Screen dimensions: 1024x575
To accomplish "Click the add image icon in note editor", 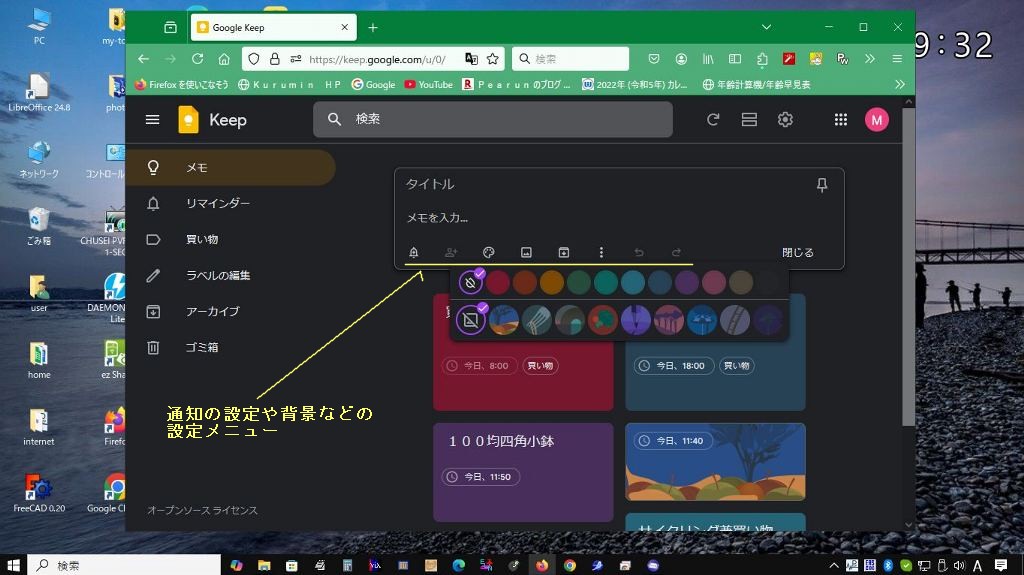I will 526,253.
